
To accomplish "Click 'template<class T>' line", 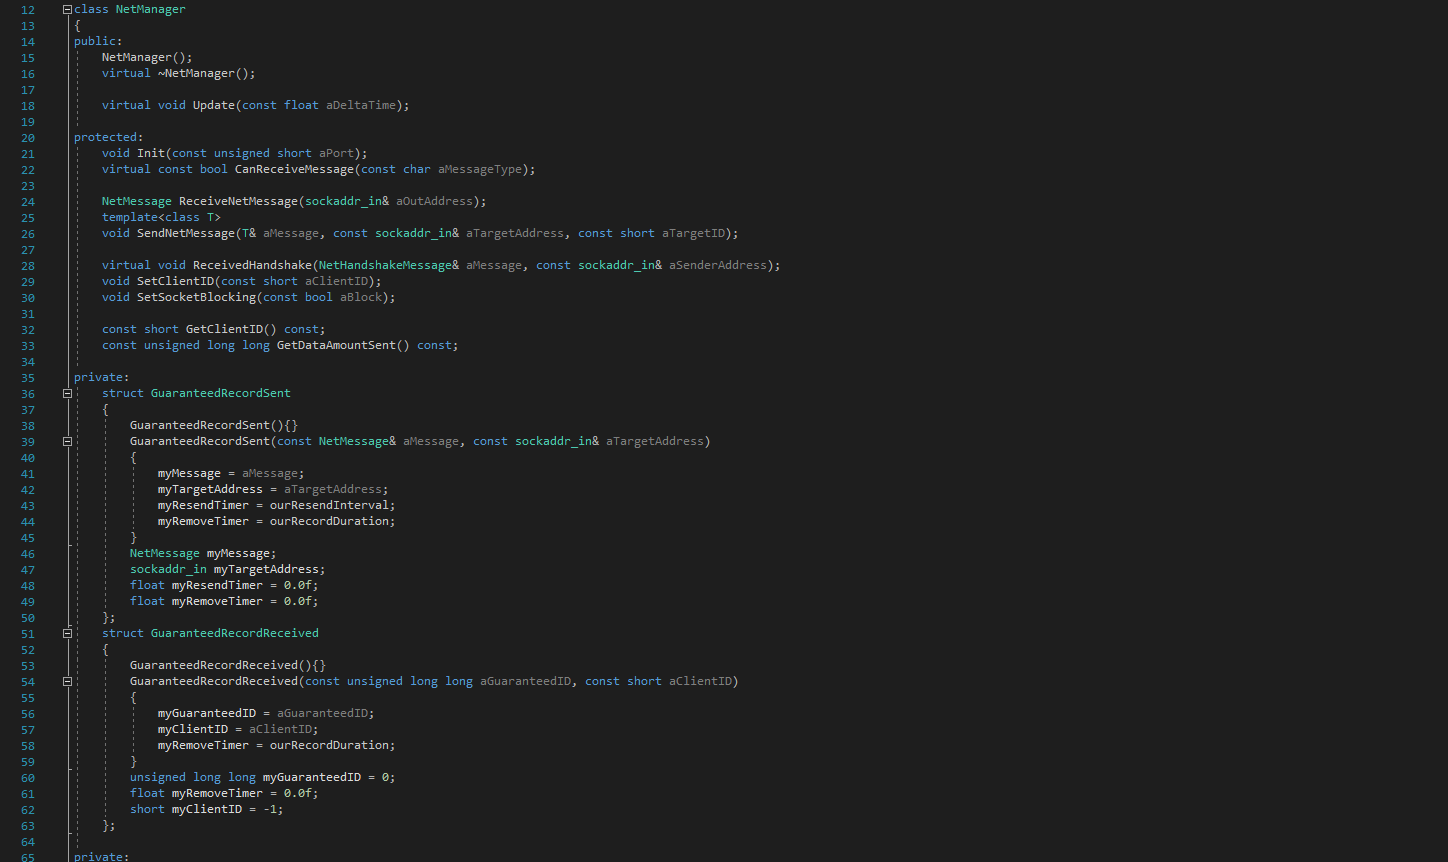I will 161,217.
